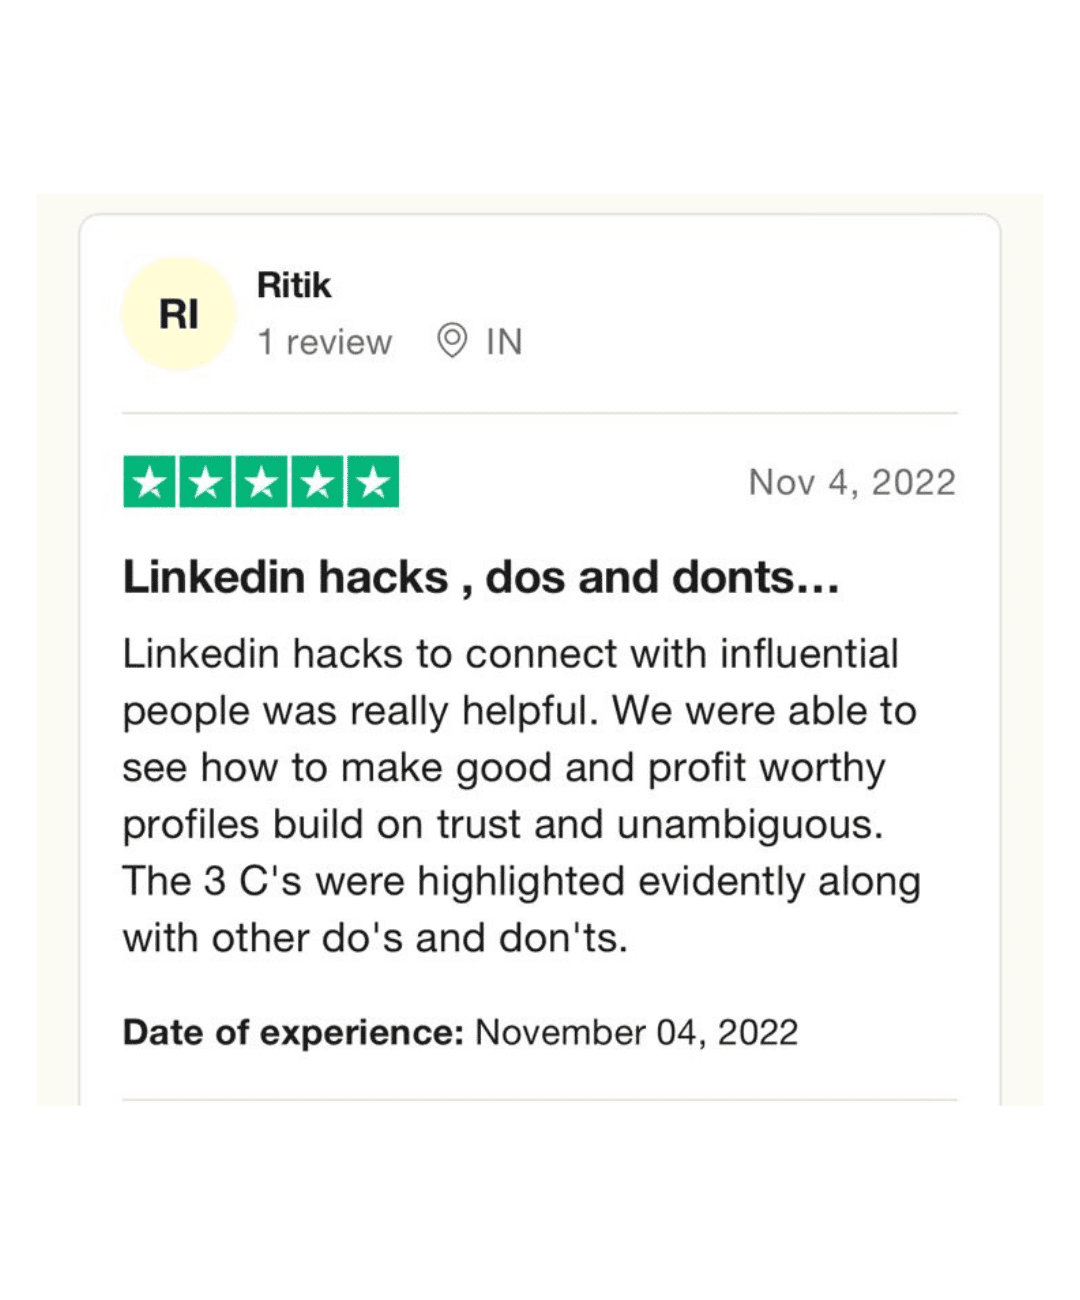This screenshot has height=1300, width=1080.
Task: Click the yellow RI avatar circle
Action: 179,314
